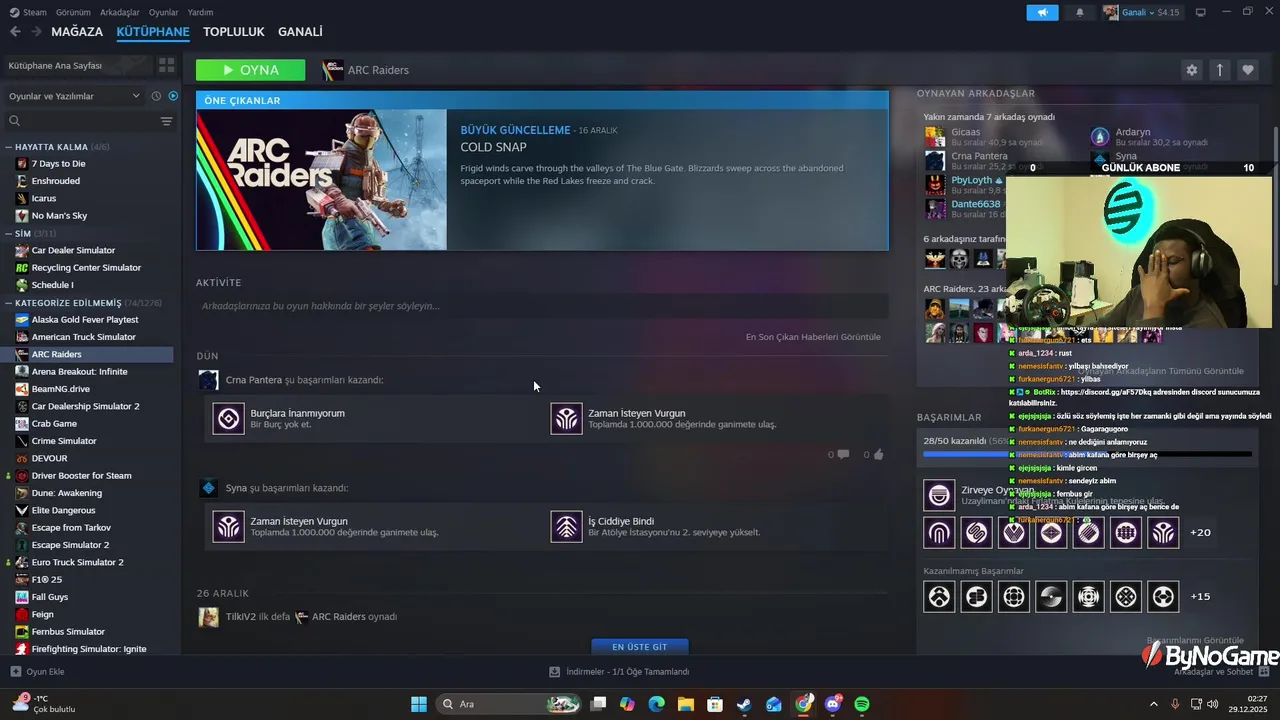Open the notifications bell
Screen dimensions: 1280x720
coord(1079,12)
